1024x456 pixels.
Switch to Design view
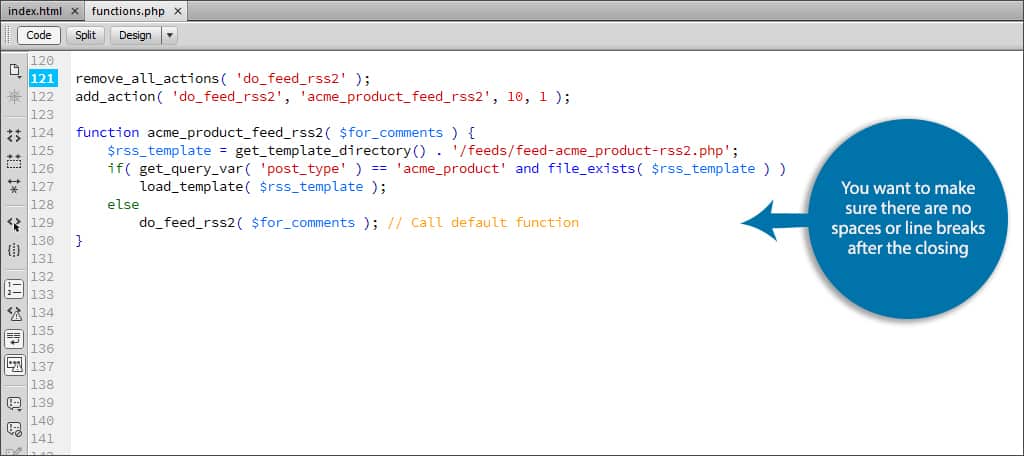pos(135,35)
